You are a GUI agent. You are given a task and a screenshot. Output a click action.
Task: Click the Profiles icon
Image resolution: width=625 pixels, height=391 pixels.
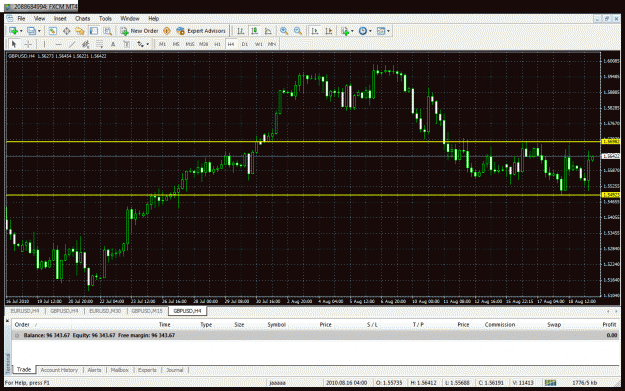coord(31,31)
